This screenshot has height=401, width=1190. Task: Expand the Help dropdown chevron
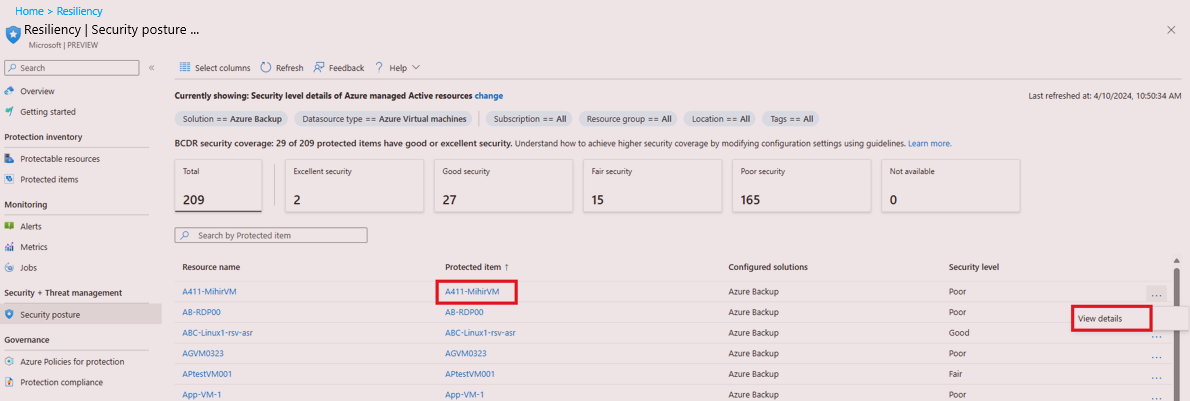(416, 68)
